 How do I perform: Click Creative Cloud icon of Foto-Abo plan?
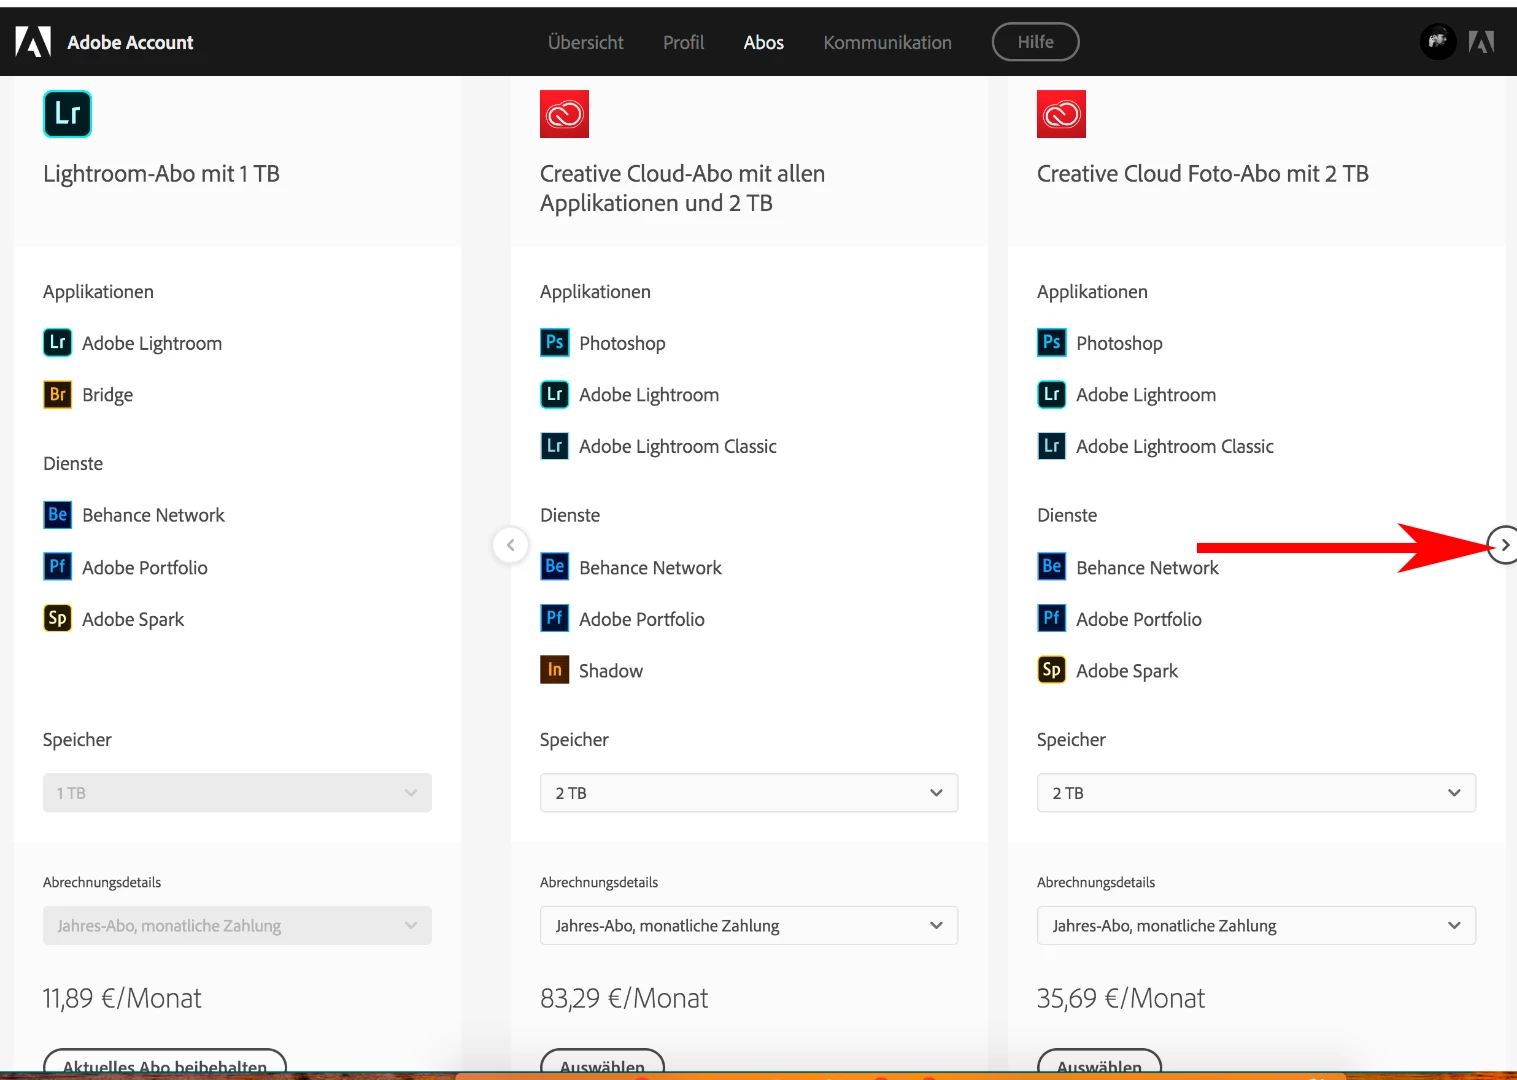pos(1061,114)
